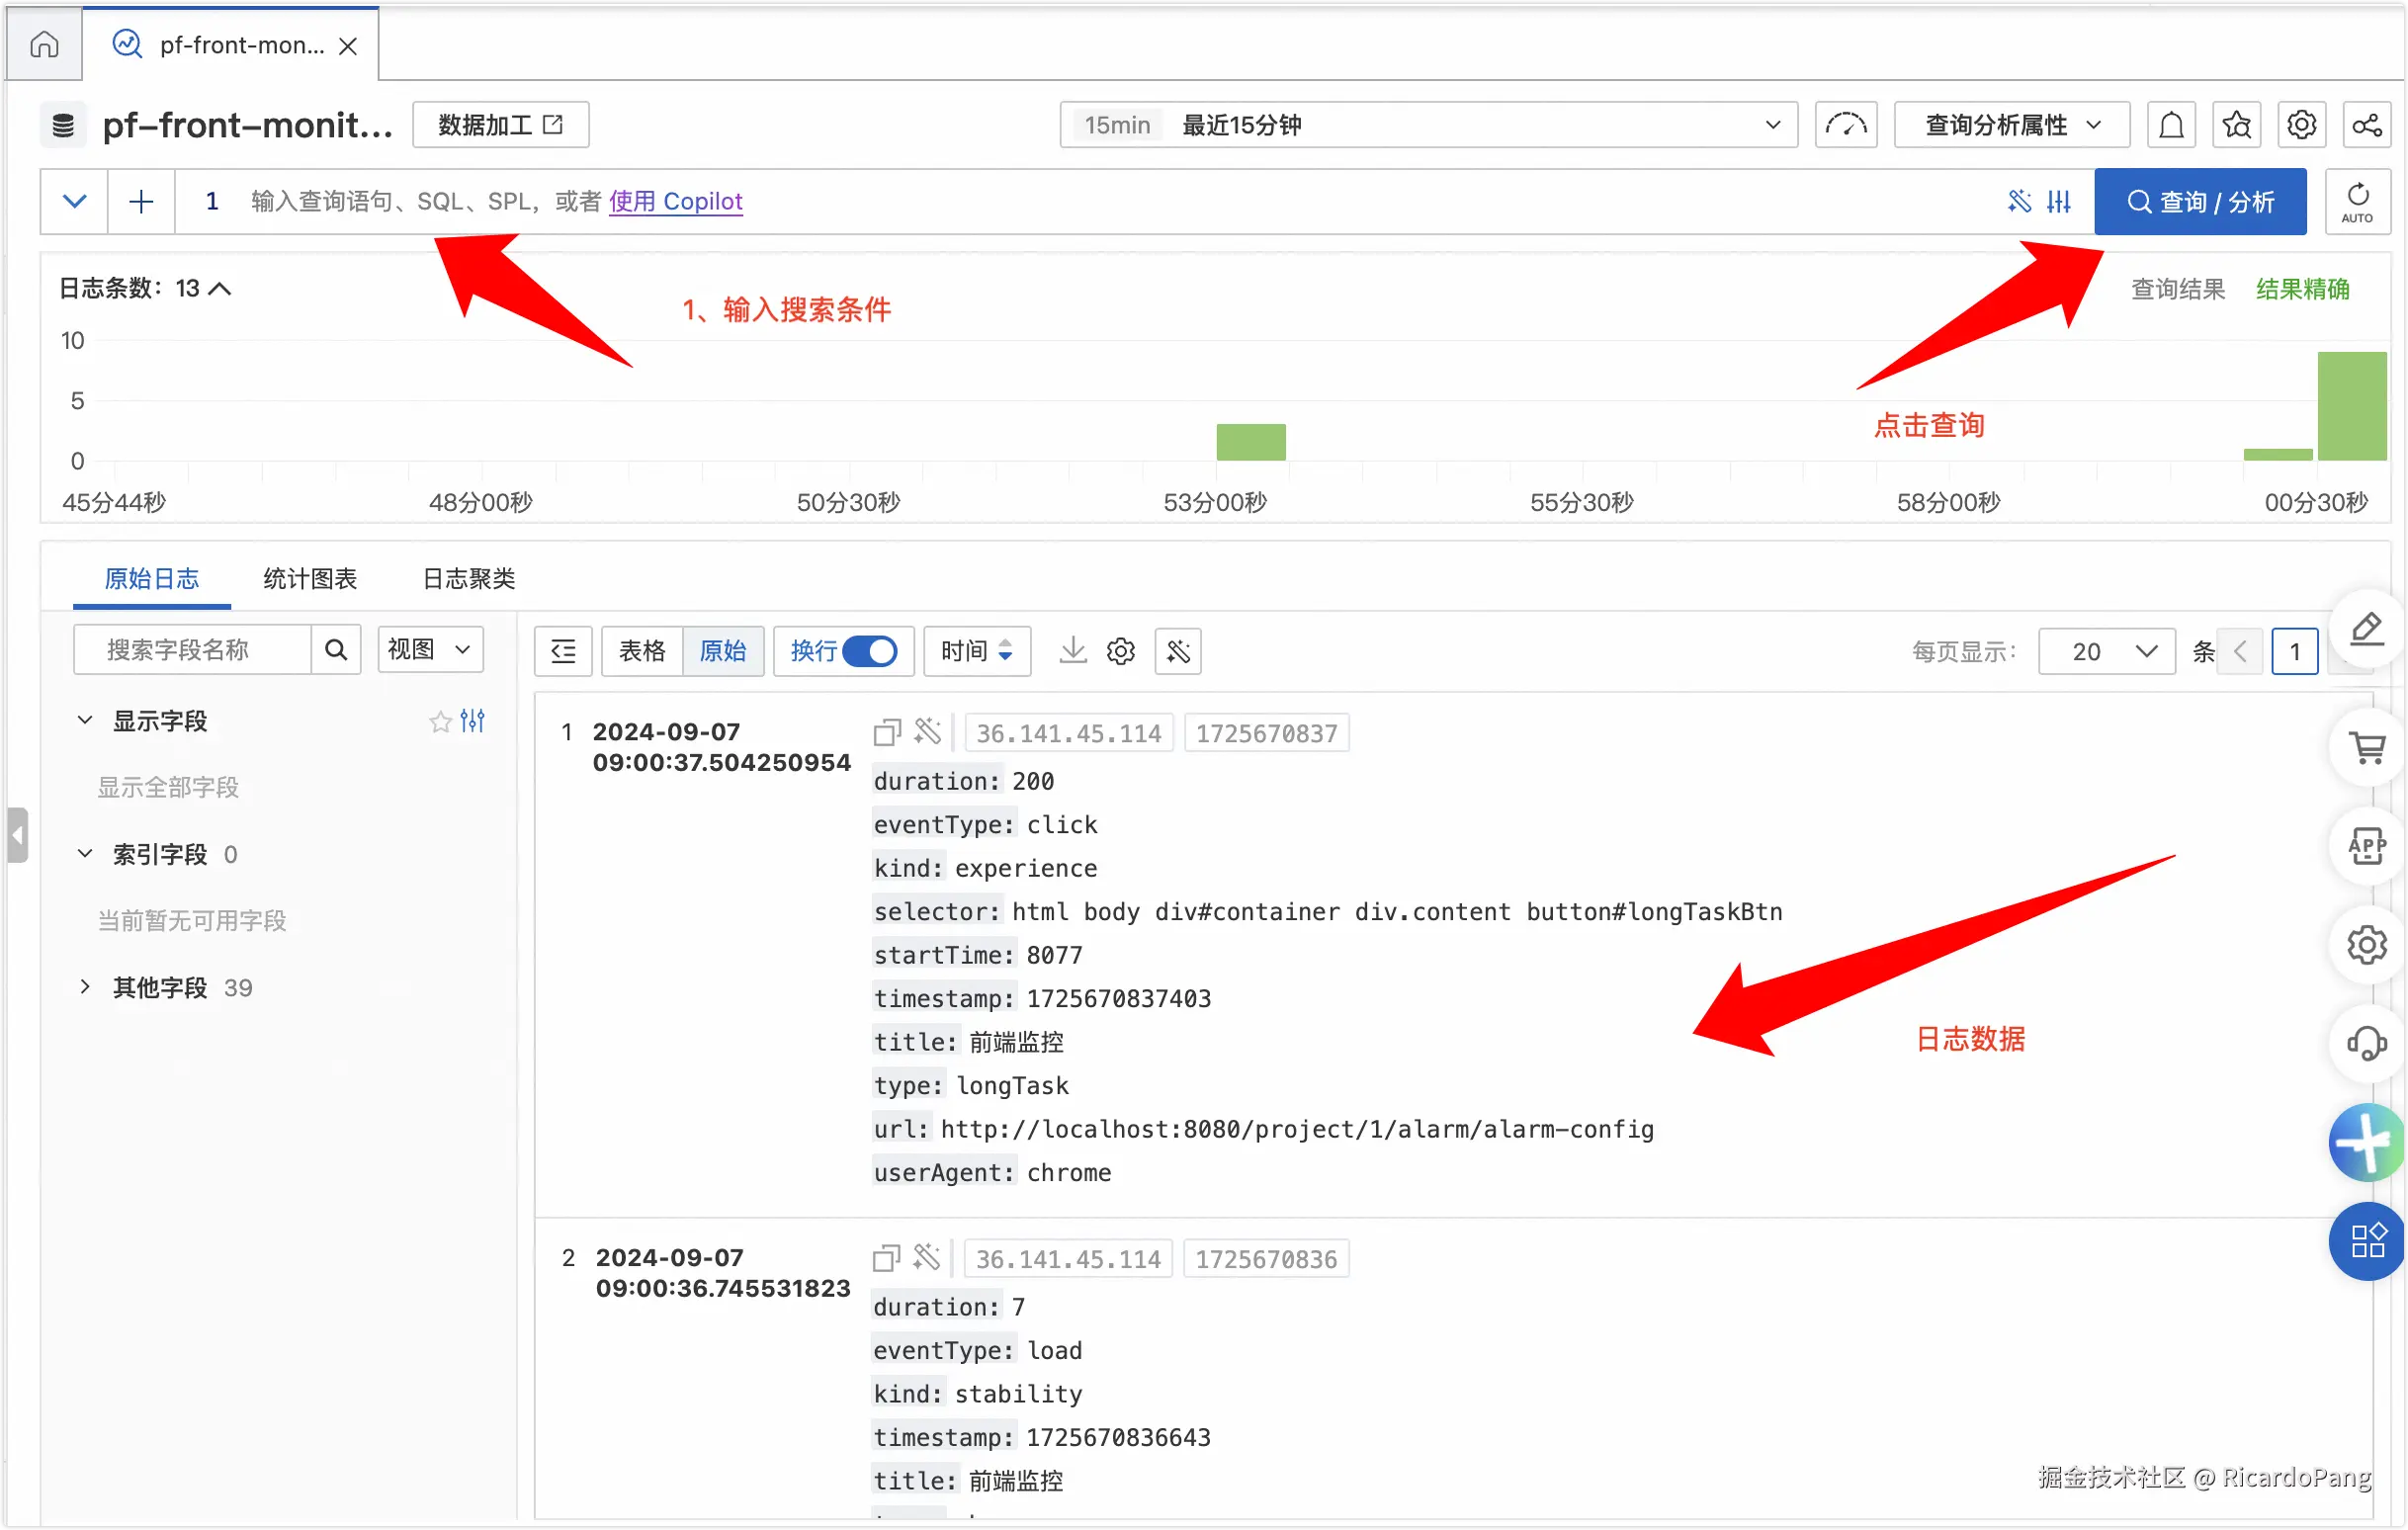Download logs with the download icon
This screenshot has height=1530, width=2408.
click(1072, 651)
